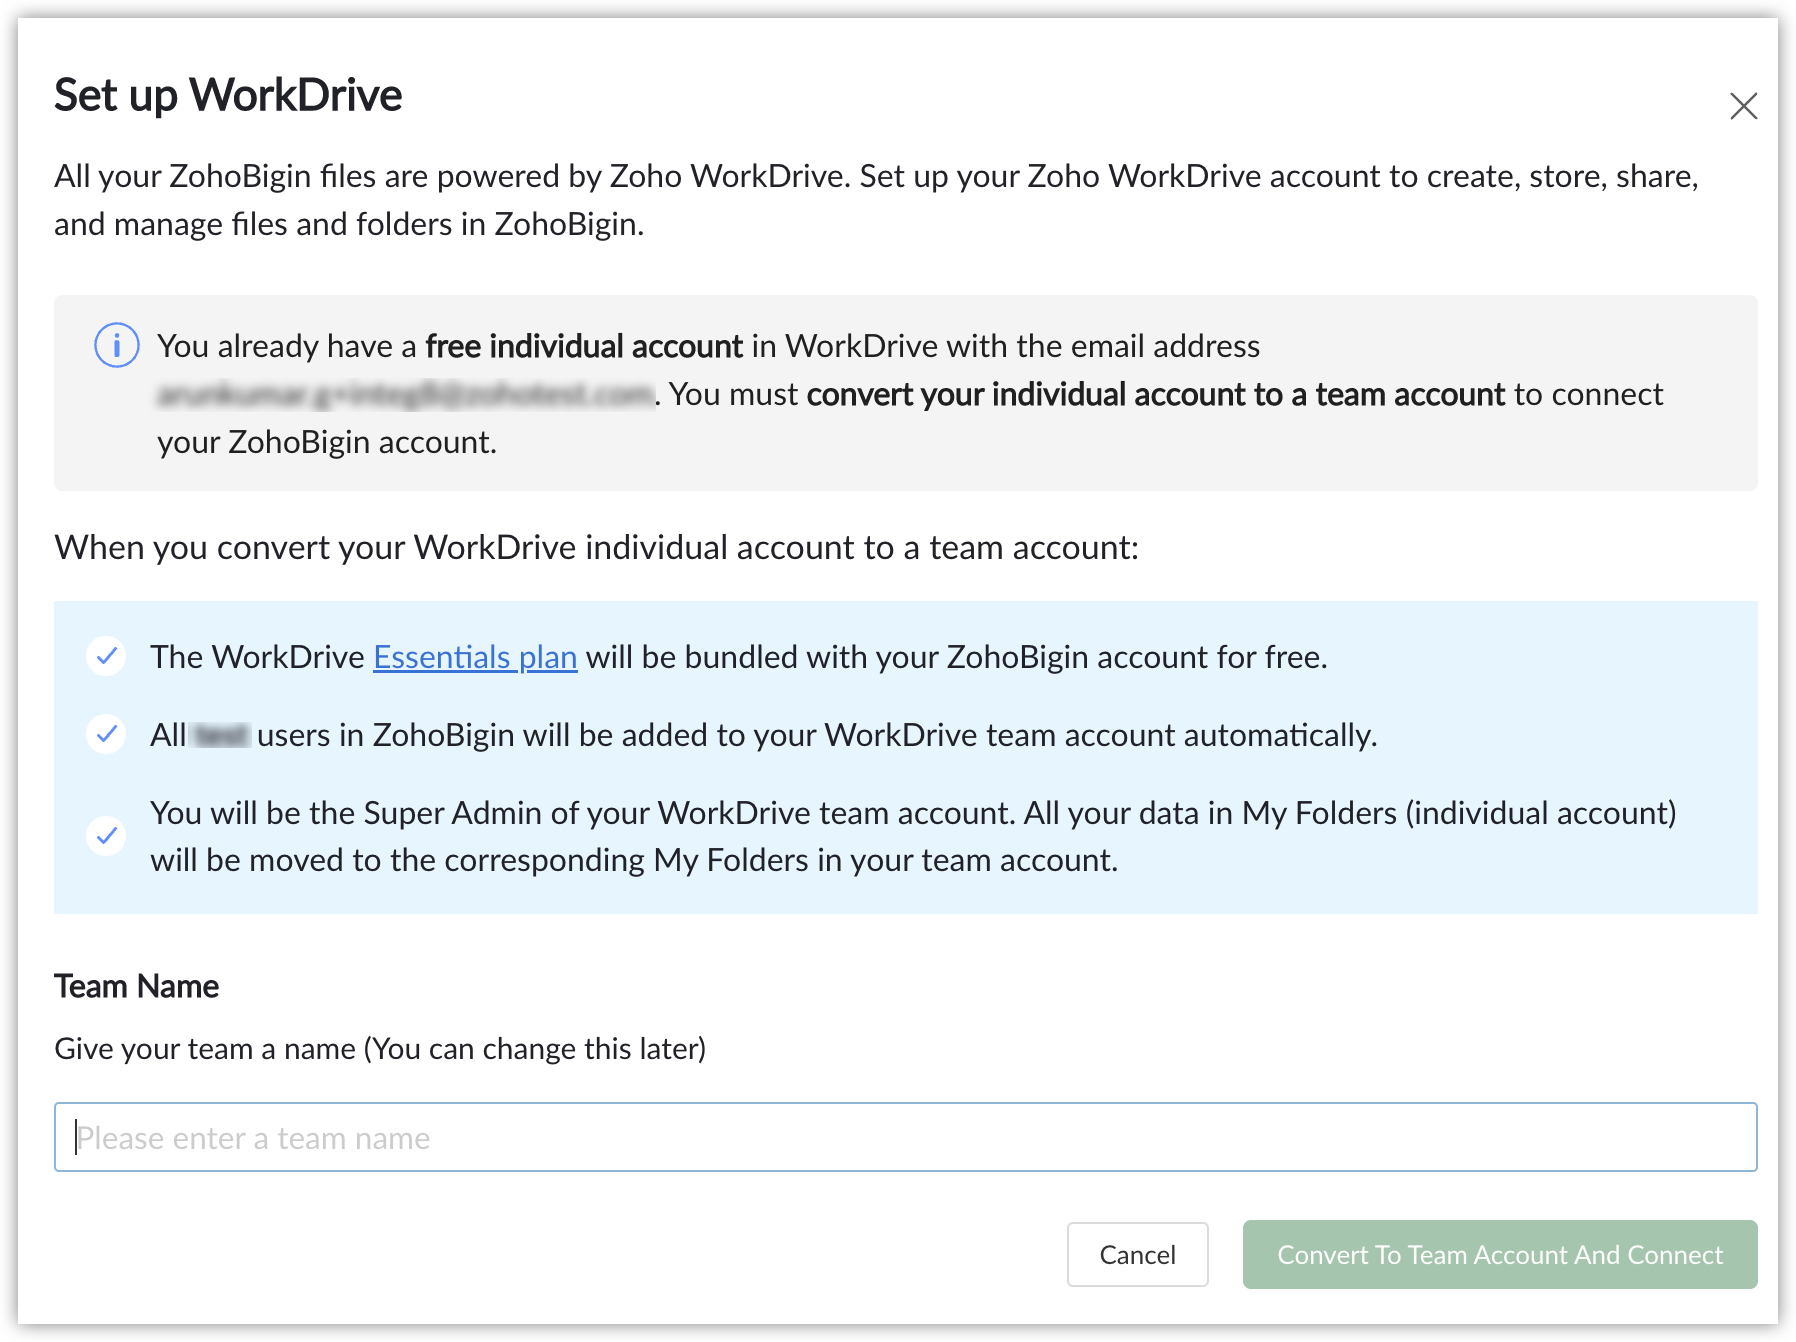Click 'Give your team a name' helper text
Image resolution: width=1796 pixels, height=1342 pixels.
380,1049
